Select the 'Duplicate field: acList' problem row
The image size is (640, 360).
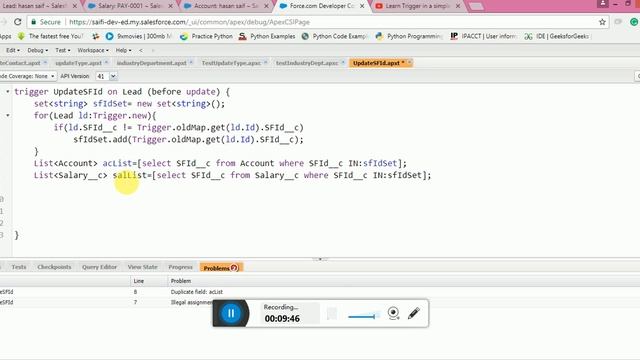tap(320, 292)
